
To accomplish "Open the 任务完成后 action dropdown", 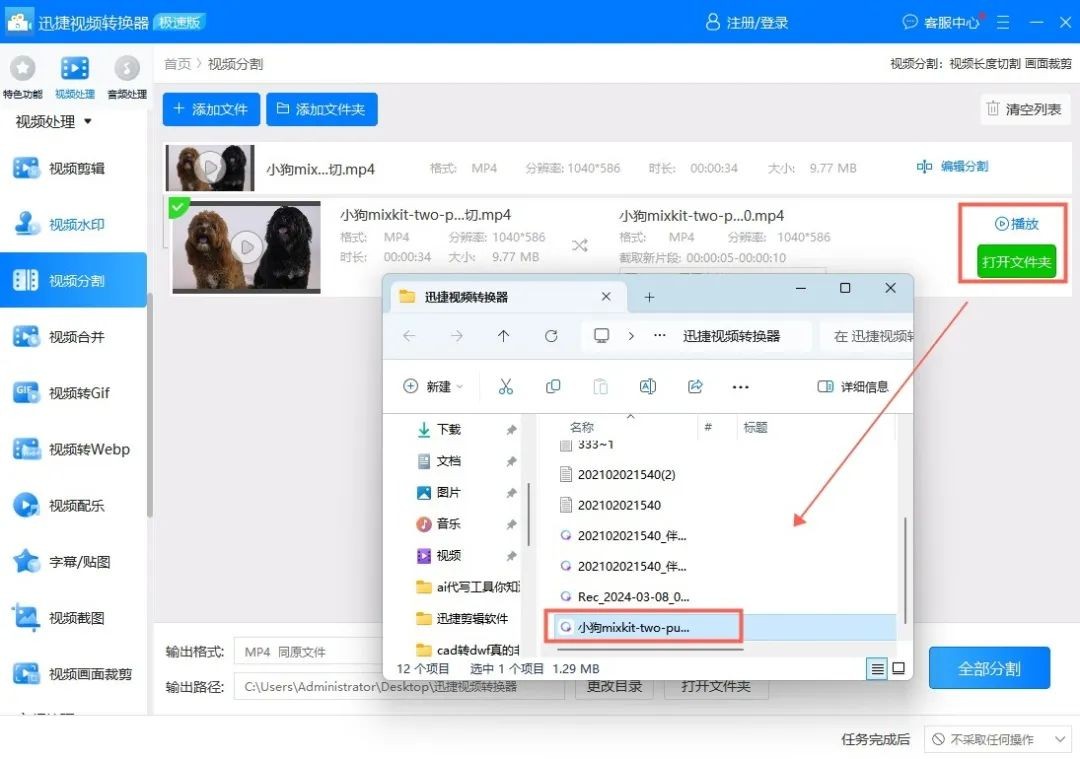I will click(x=997, y=739).
